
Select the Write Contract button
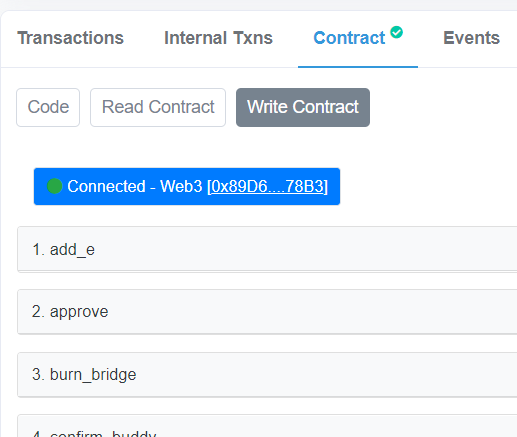click(303, 107)
